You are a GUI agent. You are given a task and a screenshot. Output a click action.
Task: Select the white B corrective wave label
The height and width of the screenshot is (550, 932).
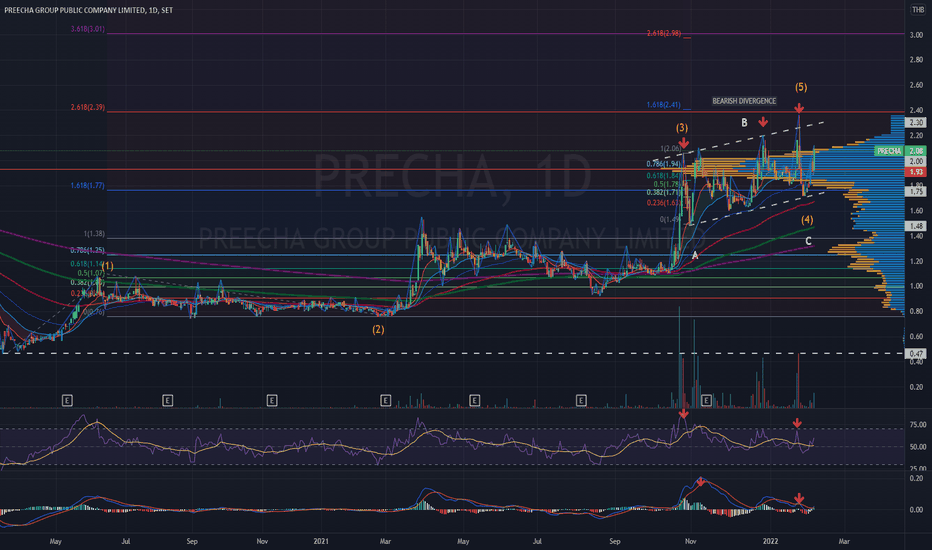744,123
